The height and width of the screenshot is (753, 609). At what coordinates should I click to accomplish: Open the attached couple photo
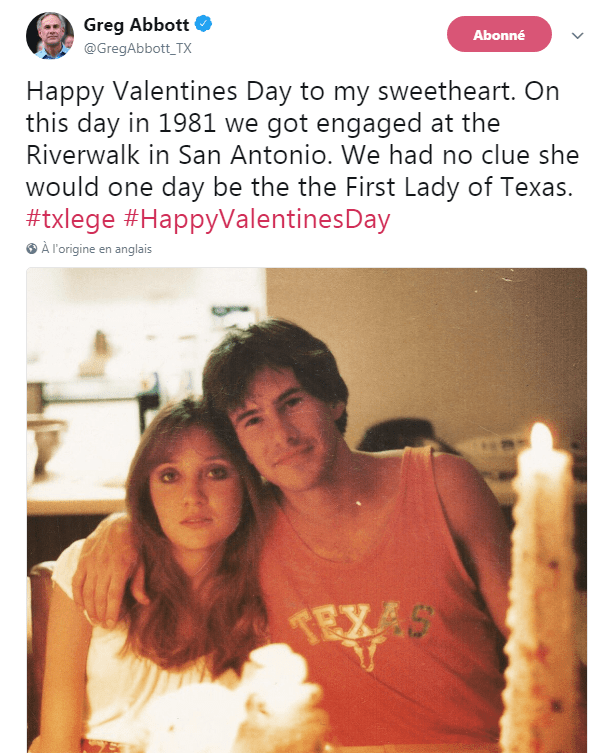pyautogui.click(x=306, y=510)
